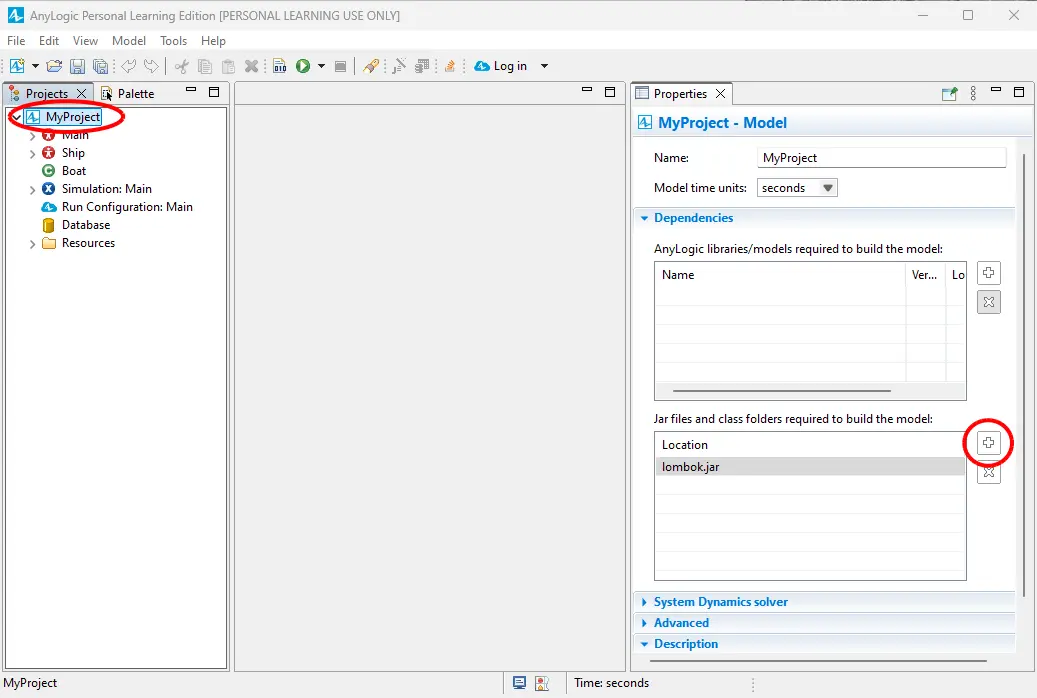Maximize the Properties panel
Screen dimensions: 1037x698
pyautogui.click(x=1019, y=92)
